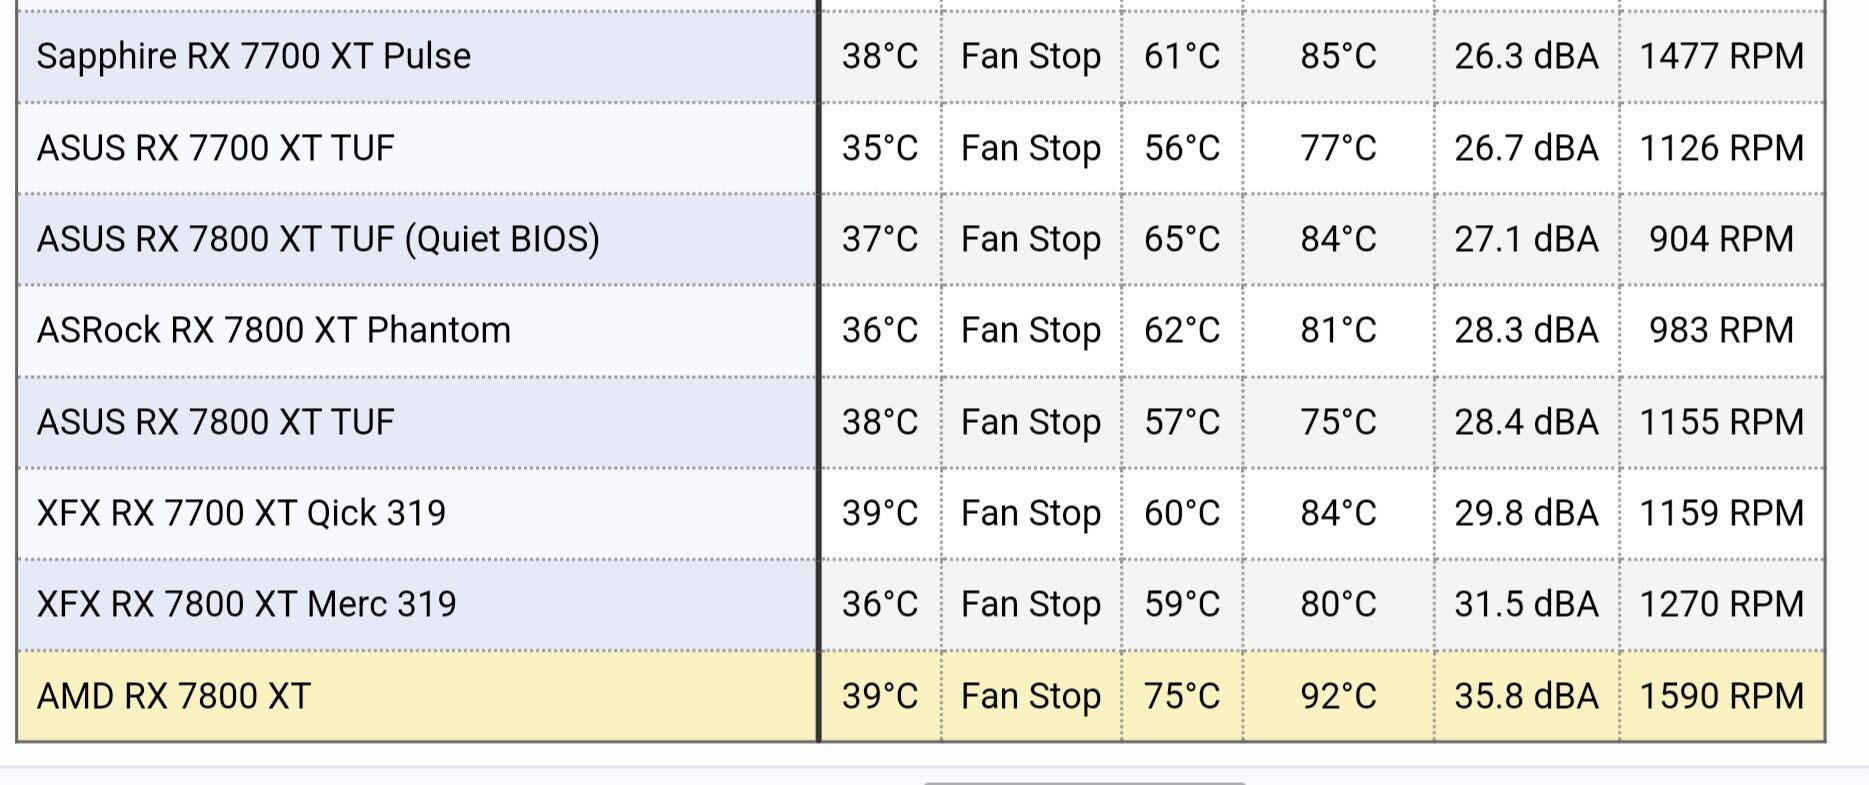Click the 92°C hotspot temperature cell
Screen dimensions: 1869x785
pos(1338,696)
